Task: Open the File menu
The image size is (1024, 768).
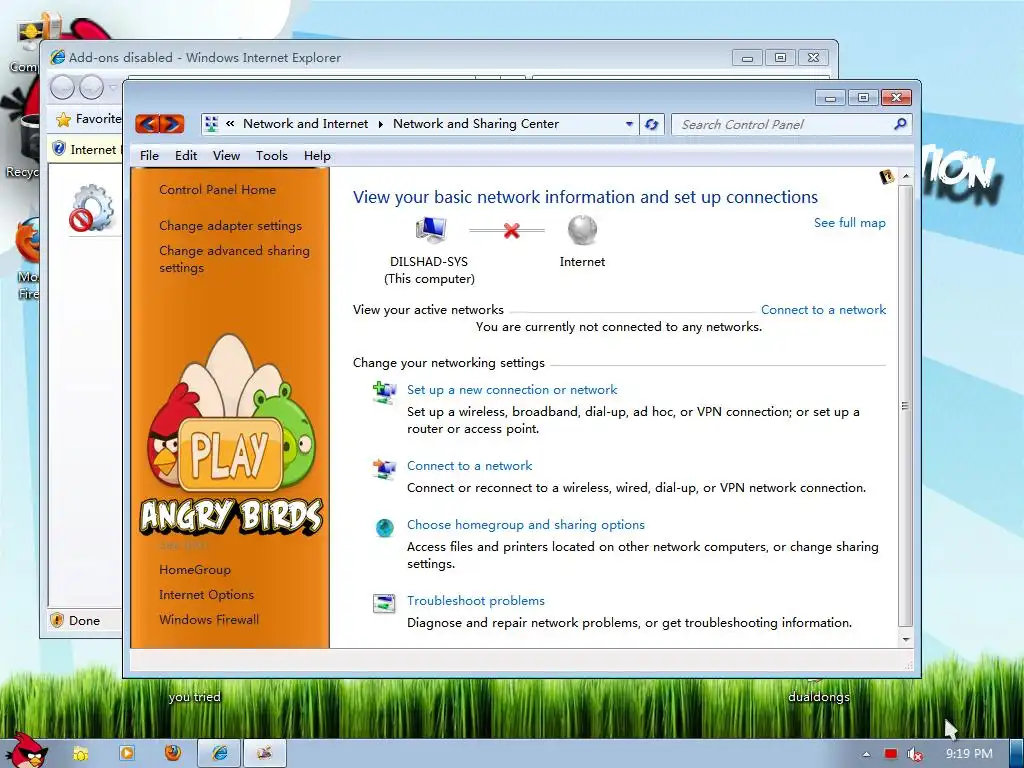Action: [x=149, y=155]
